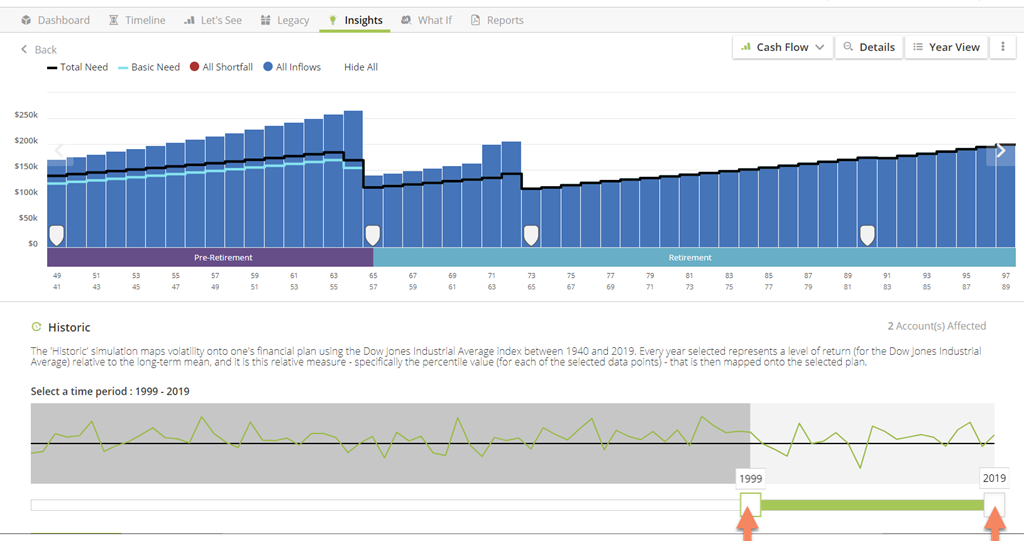Image resolution: width=1024 pixels, height=541 pixels.
Task: Click the Back arrow icon
Action: (25, 49)
